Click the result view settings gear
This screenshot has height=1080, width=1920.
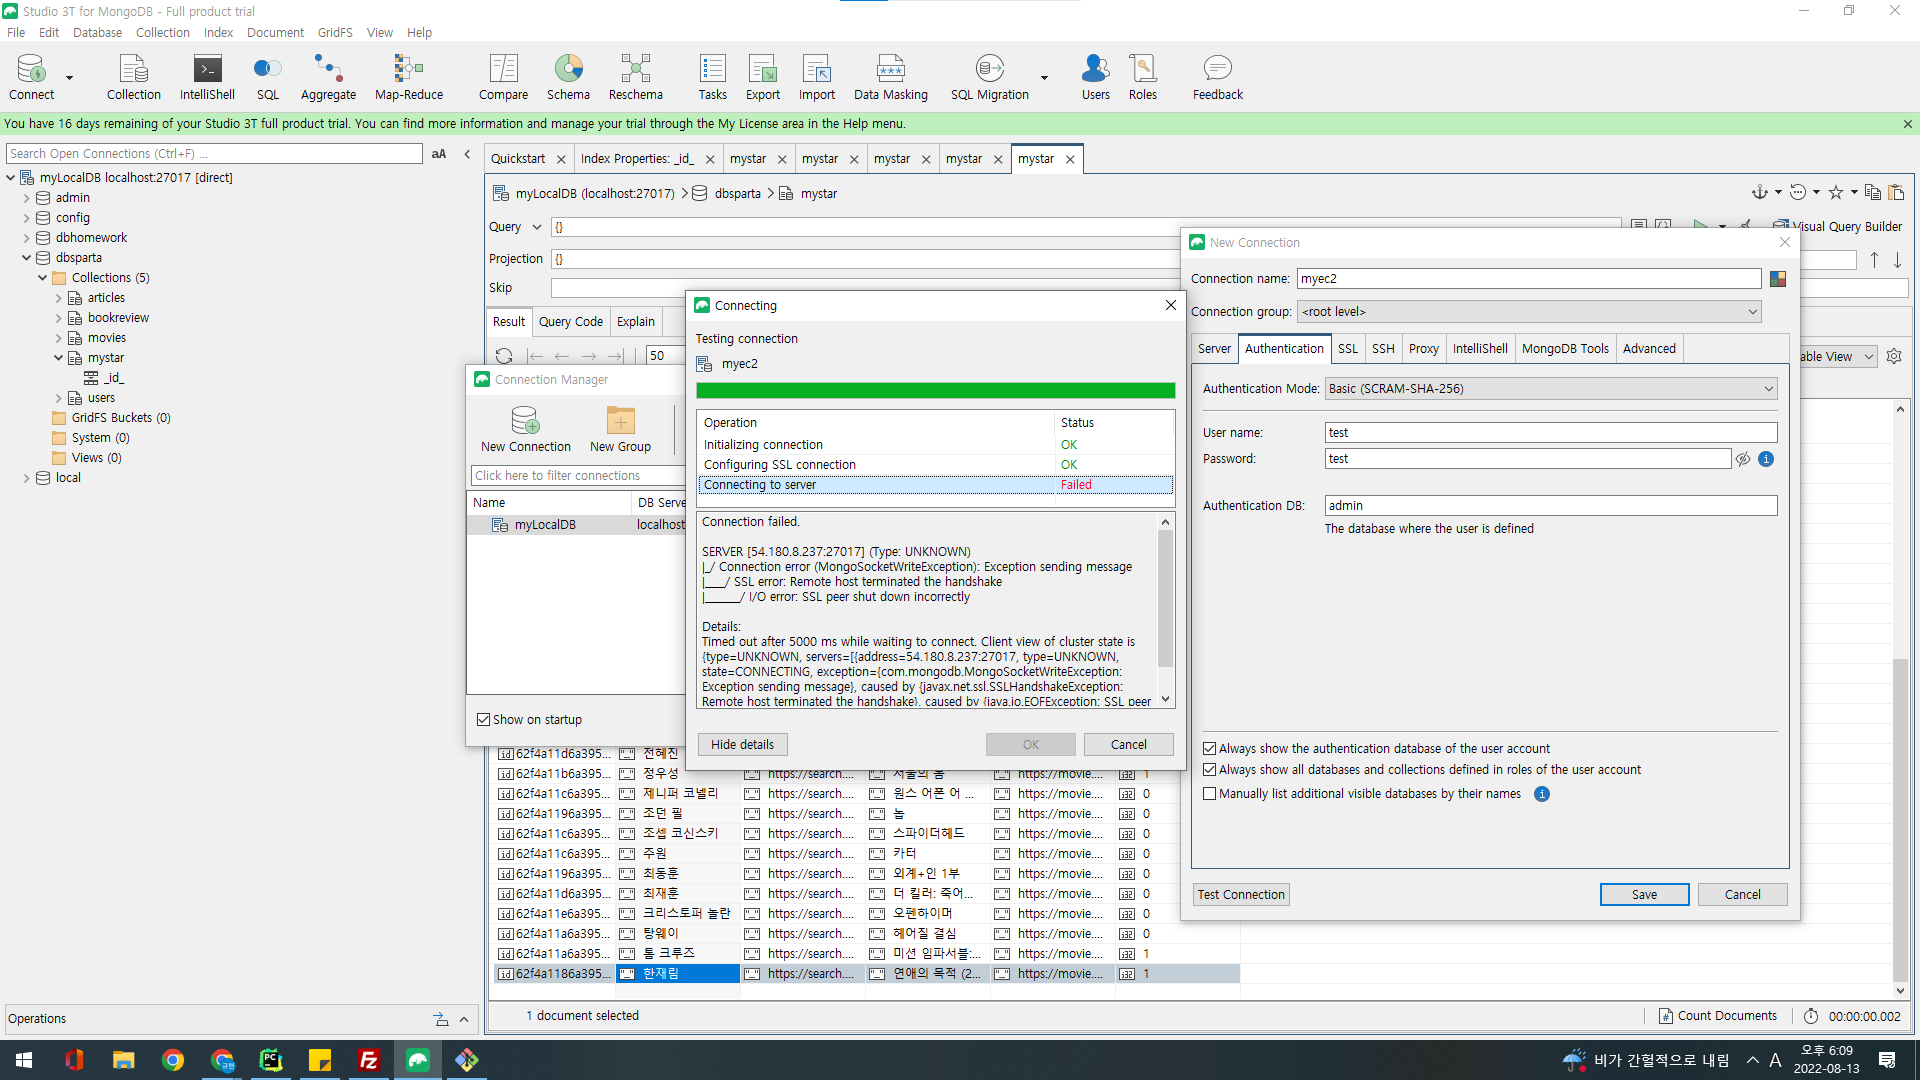pos(1894,356)
